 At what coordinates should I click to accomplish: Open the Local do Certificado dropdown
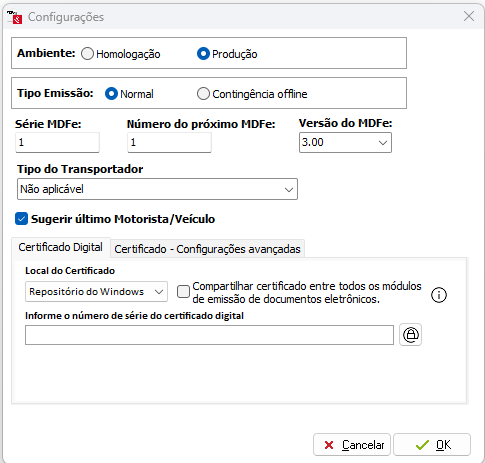[96, 292]
